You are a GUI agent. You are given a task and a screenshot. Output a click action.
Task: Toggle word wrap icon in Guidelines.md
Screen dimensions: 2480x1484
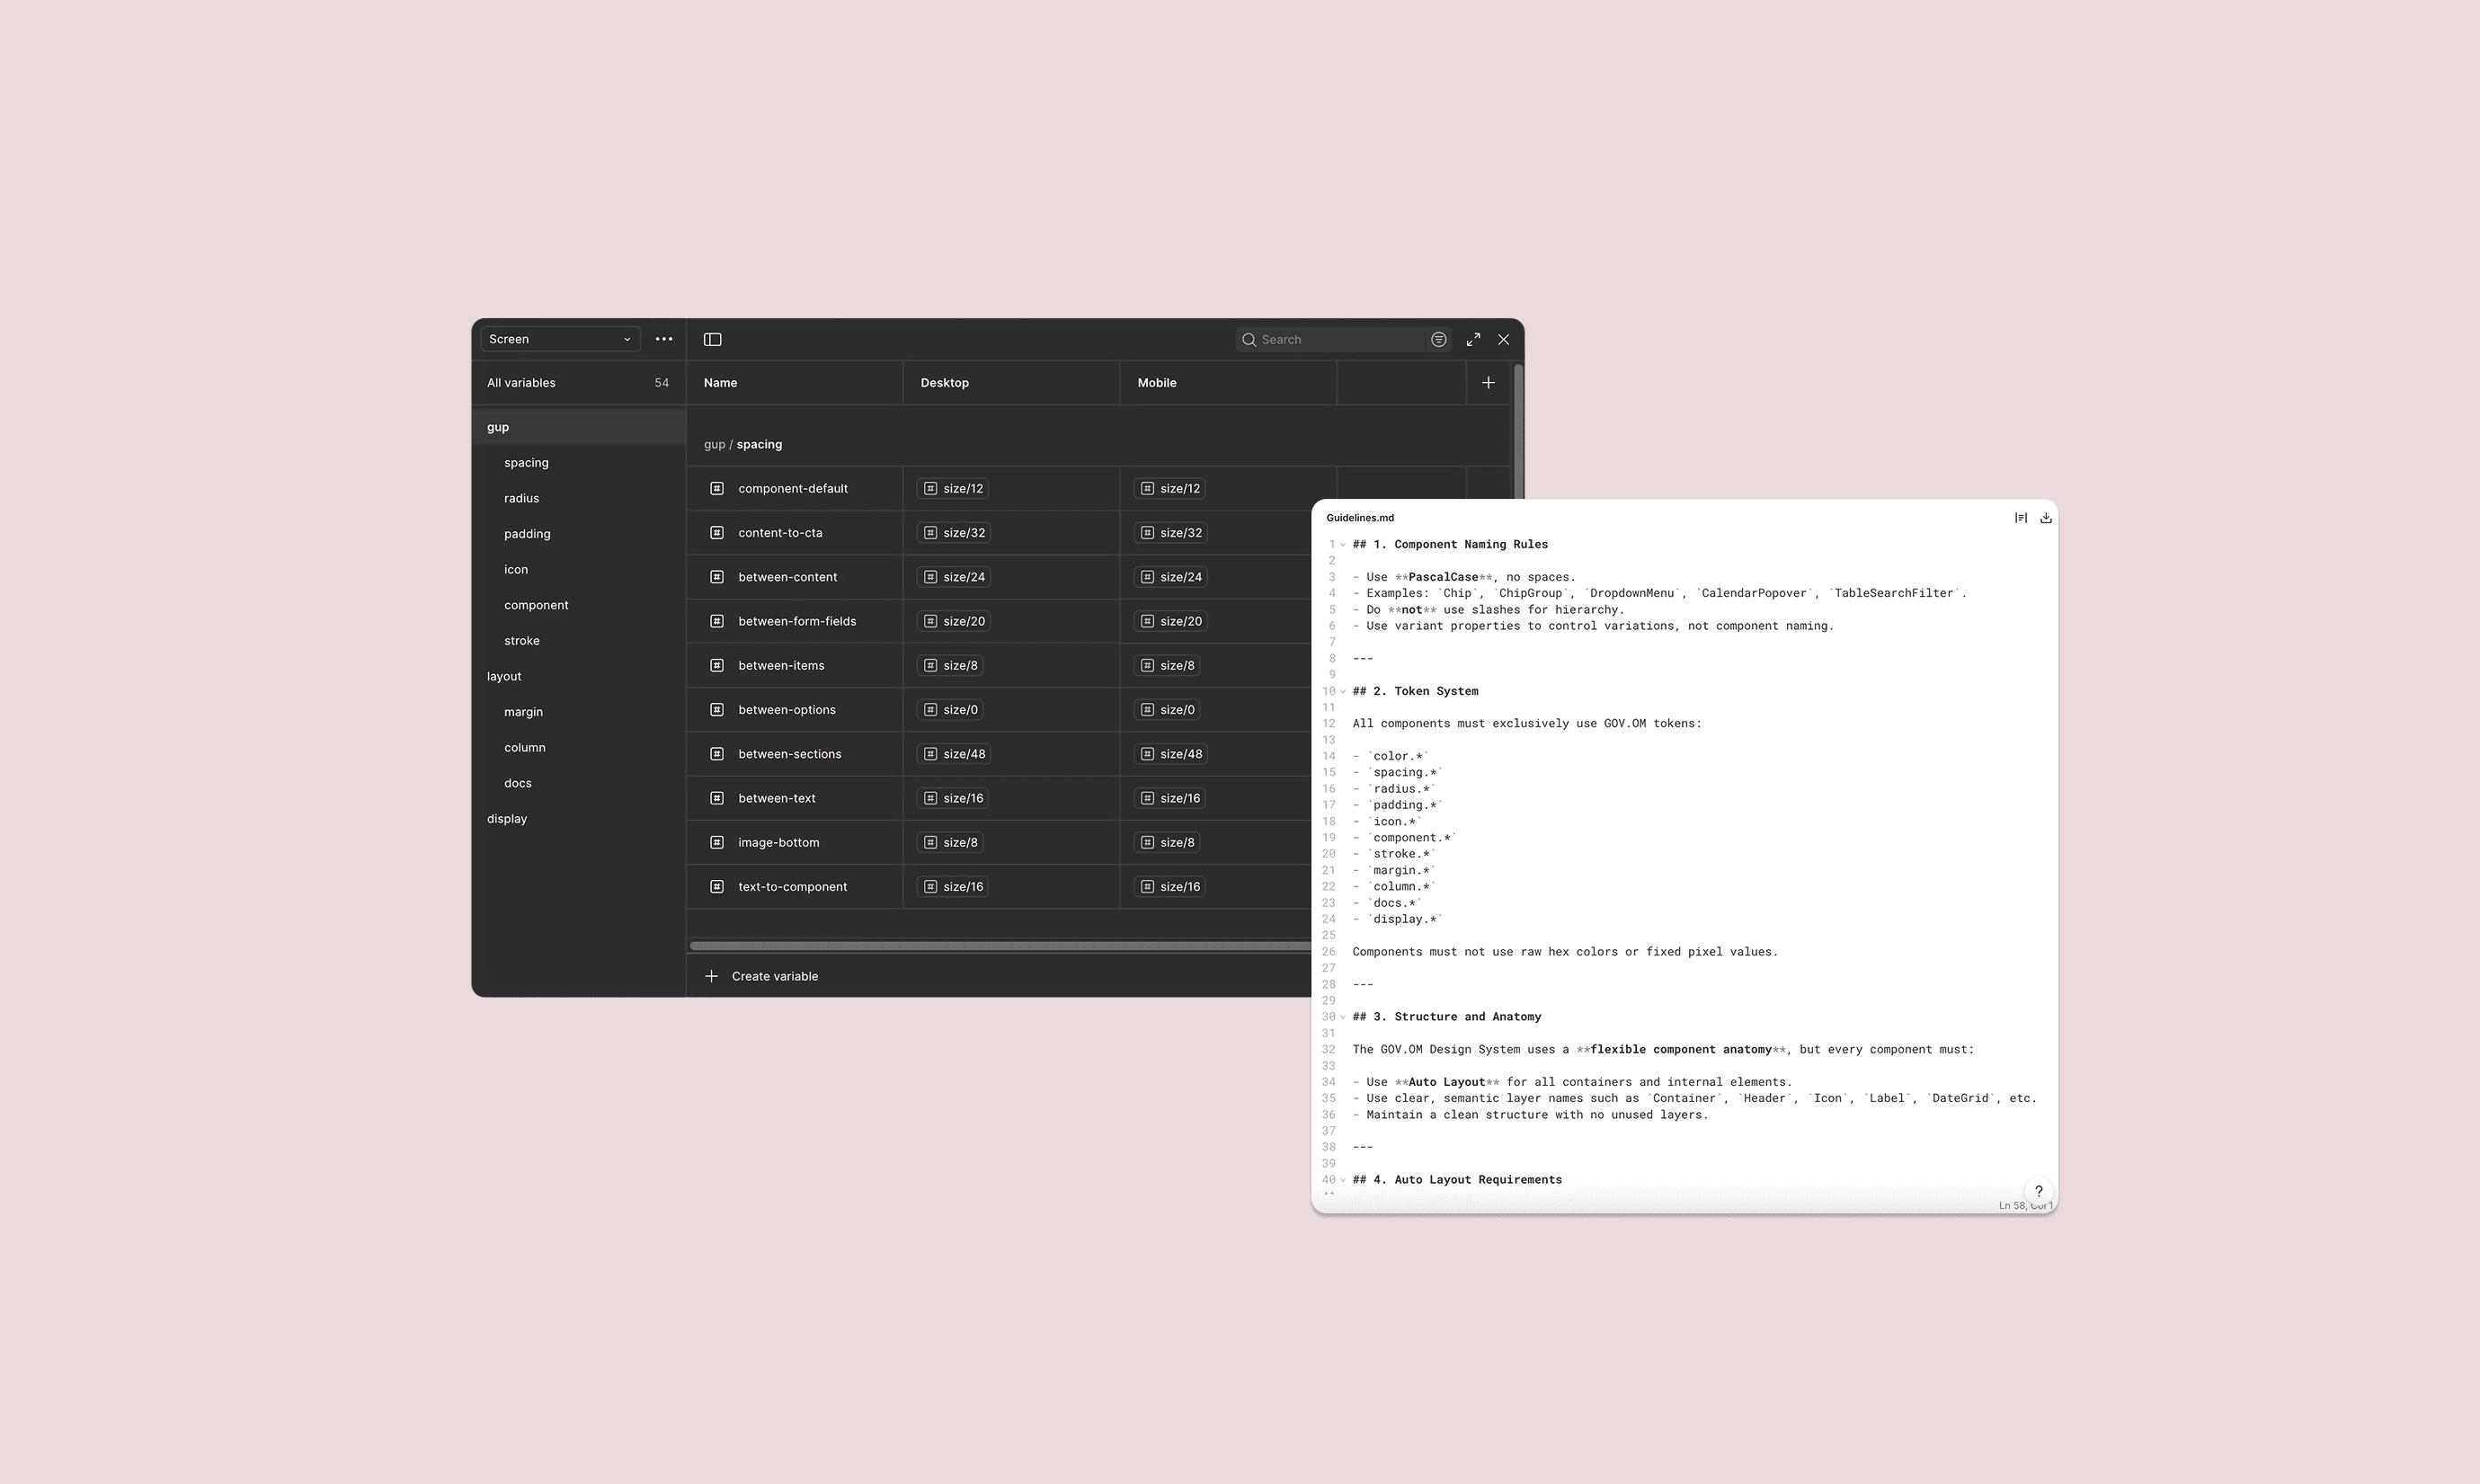pos(2020,517)
